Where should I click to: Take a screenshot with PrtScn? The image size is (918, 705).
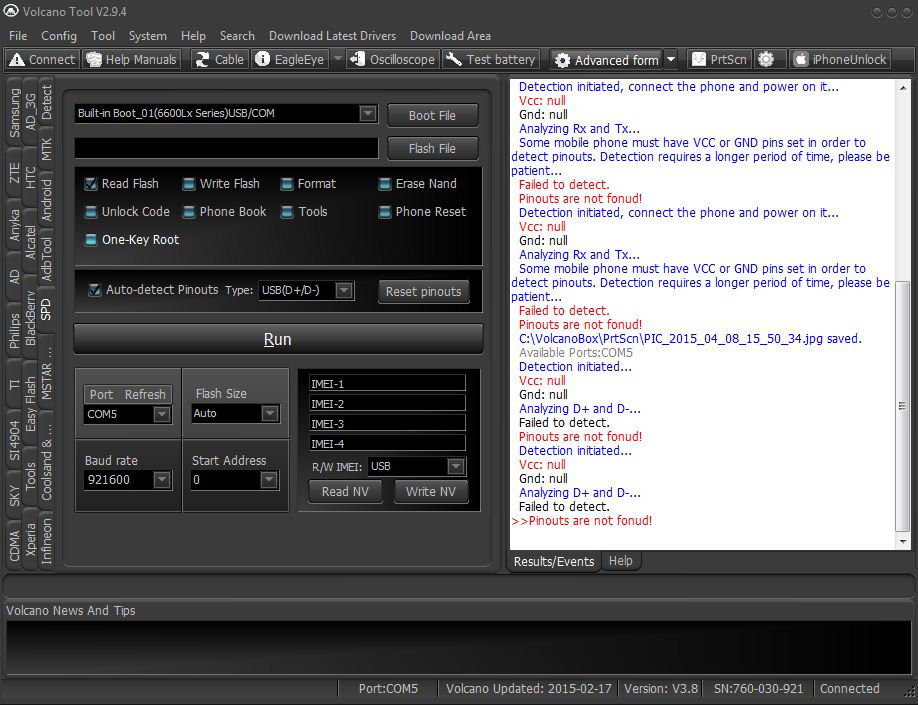720,60
